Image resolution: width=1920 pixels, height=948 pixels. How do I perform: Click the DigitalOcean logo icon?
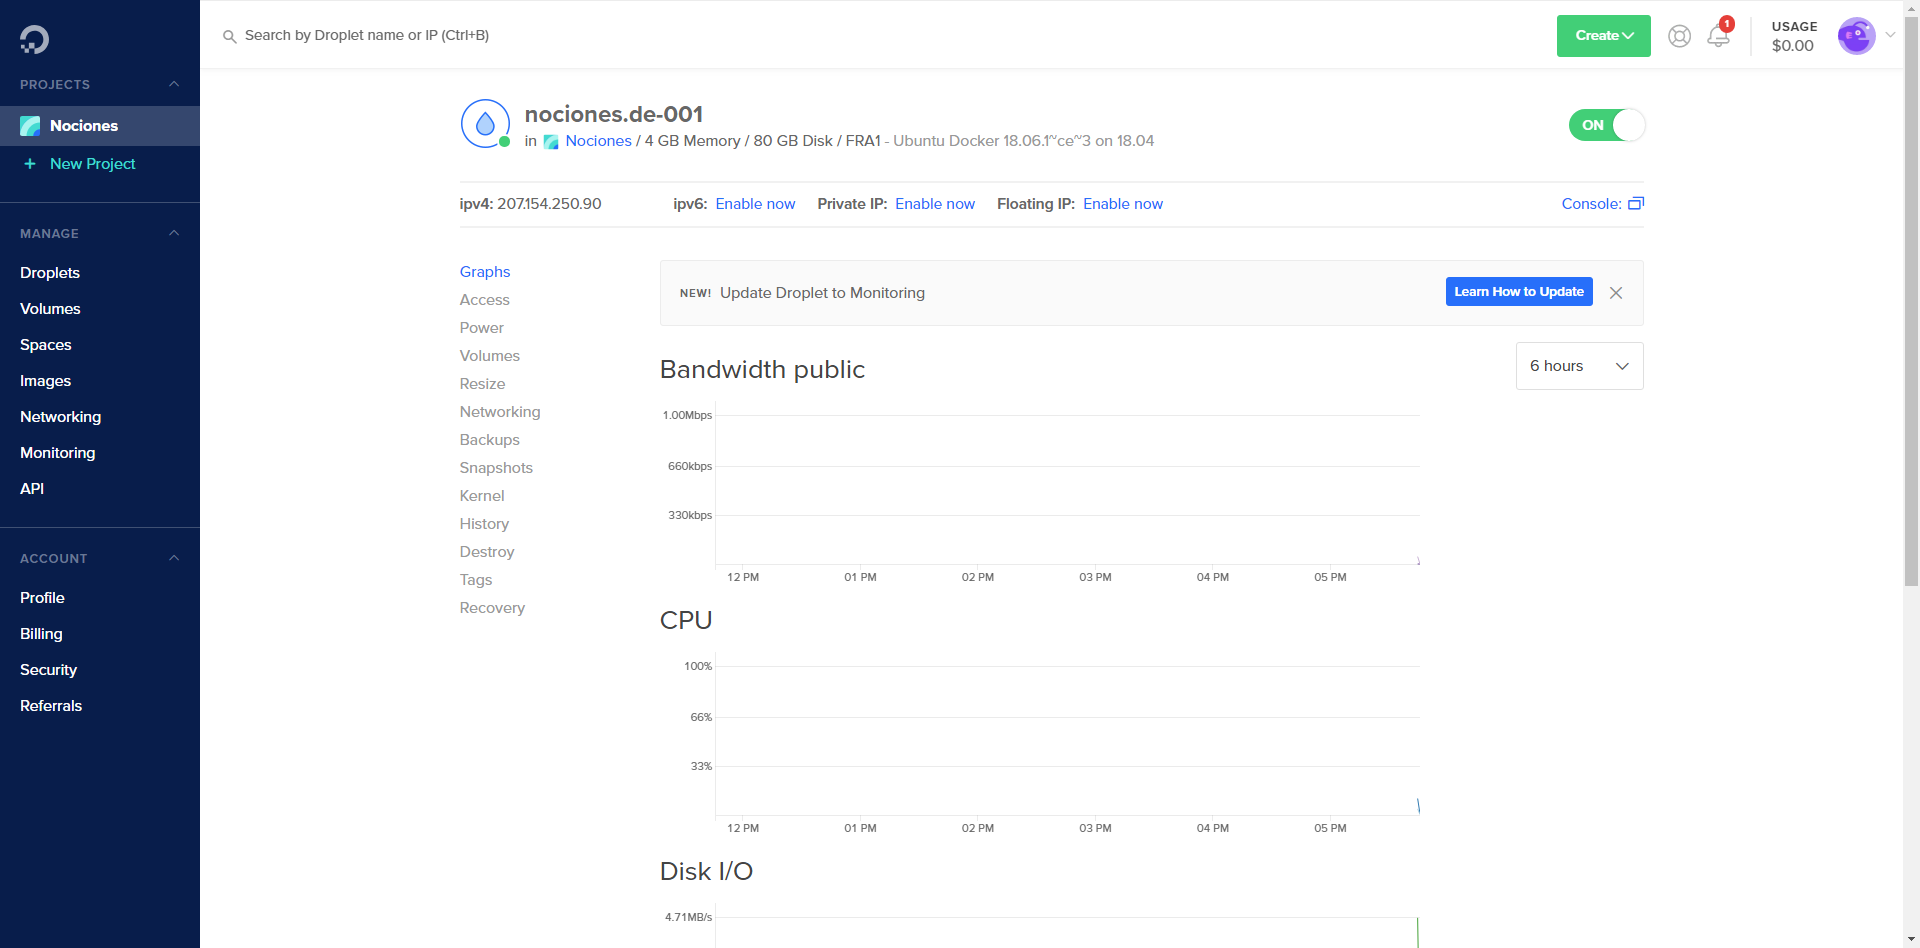34,39
